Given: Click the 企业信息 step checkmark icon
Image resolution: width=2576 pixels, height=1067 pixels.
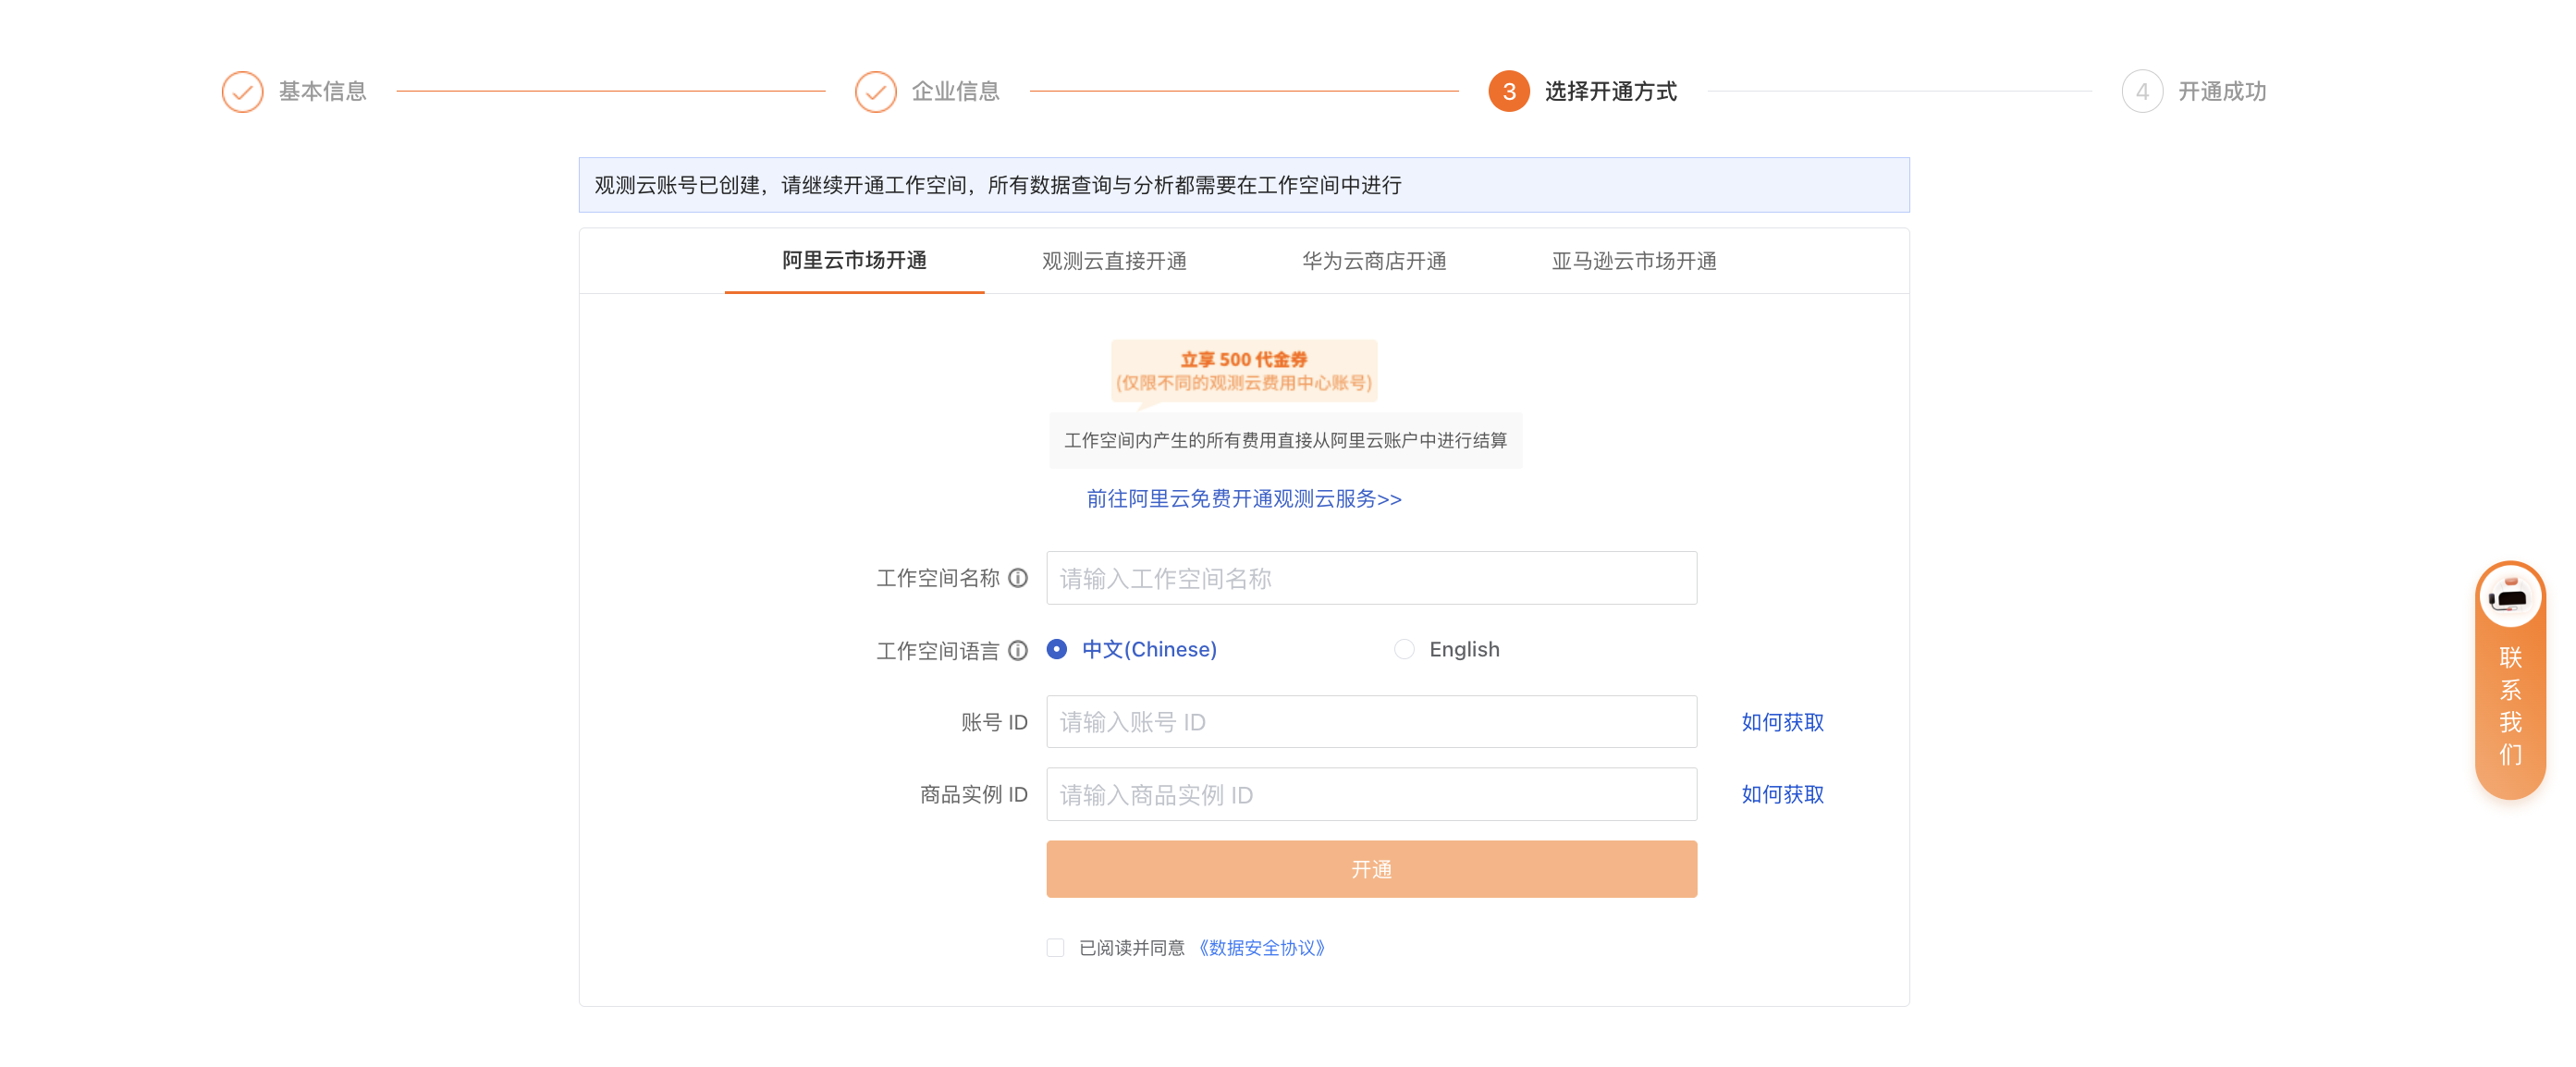Looking at the screenshot, I should (x=875, y=92).
